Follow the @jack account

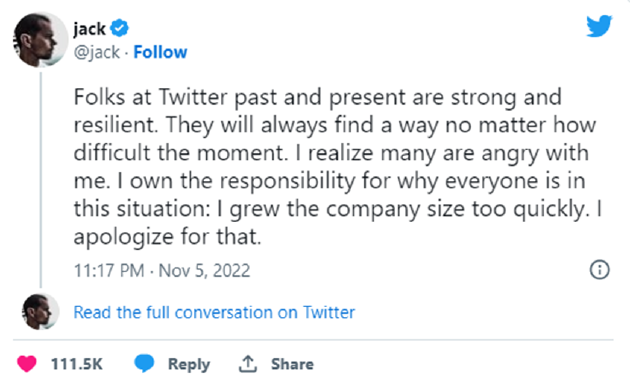click(x=160, y=52)
